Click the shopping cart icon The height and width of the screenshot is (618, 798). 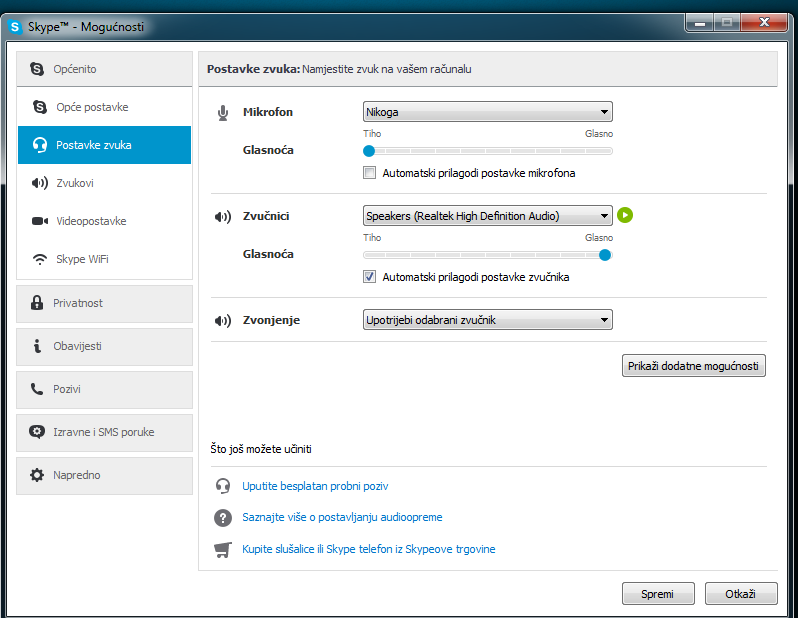[223, 549]
